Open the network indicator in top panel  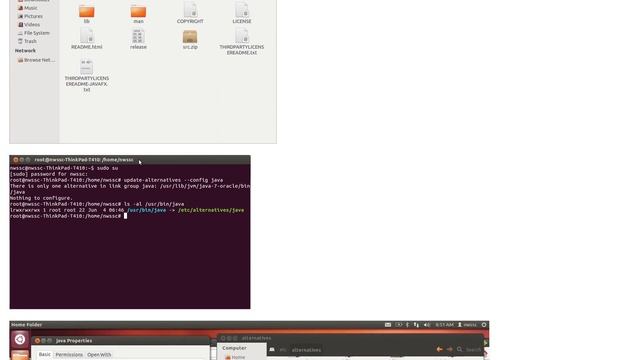[416, 325]
